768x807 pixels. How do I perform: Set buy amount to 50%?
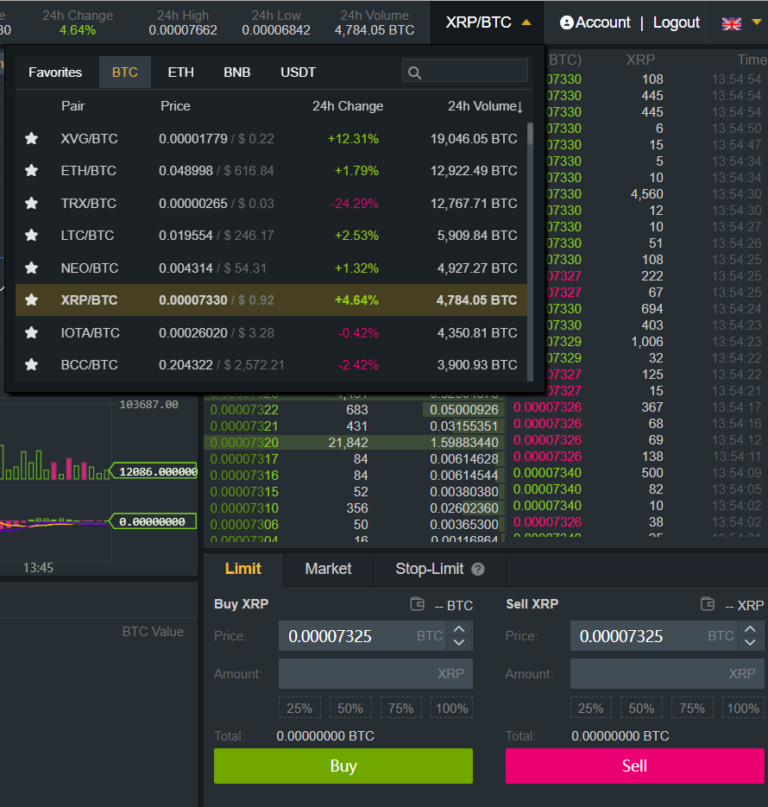(x=350, y=708)
